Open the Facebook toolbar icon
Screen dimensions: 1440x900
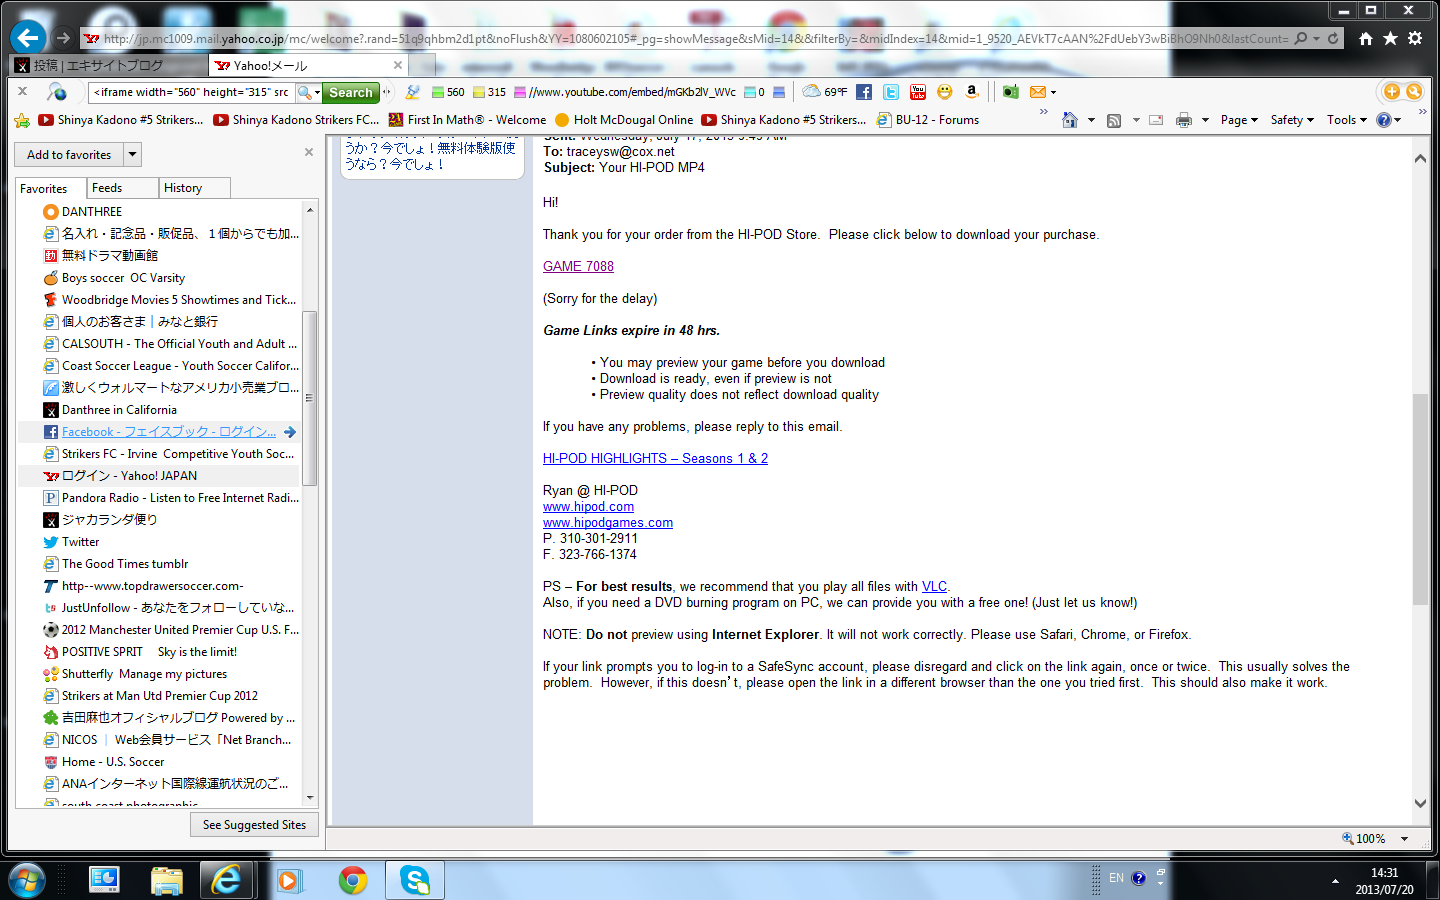pos(864,92)
